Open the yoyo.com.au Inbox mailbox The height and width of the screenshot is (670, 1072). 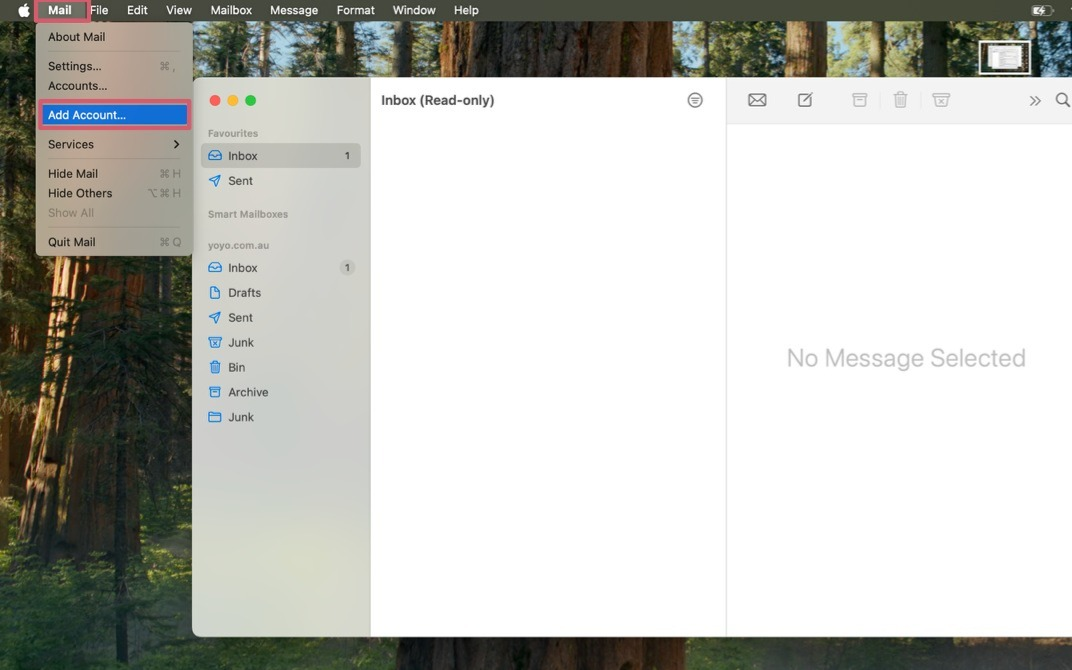point(281,268)
